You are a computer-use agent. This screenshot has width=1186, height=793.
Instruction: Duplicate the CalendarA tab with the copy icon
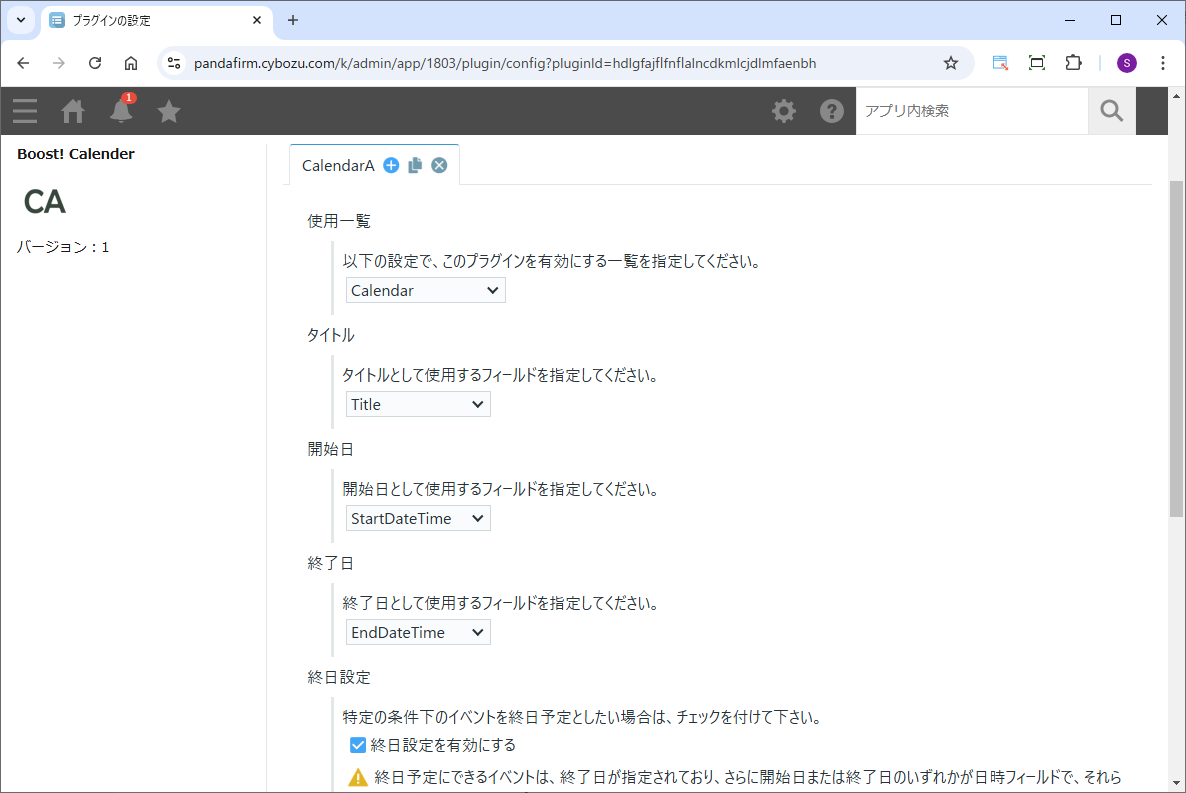click(x=415, y=166)
